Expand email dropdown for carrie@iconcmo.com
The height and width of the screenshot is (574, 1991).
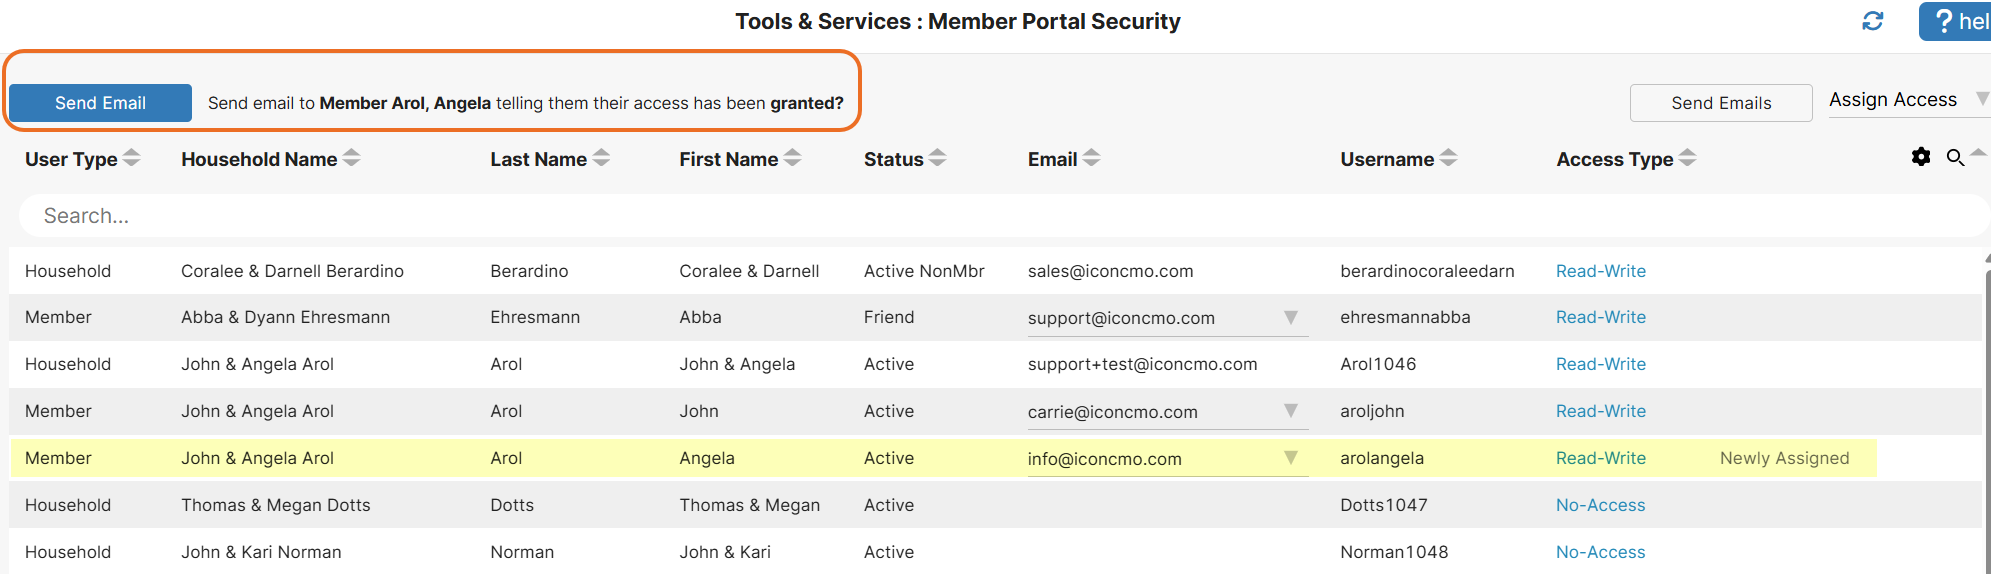(1291, 411)
